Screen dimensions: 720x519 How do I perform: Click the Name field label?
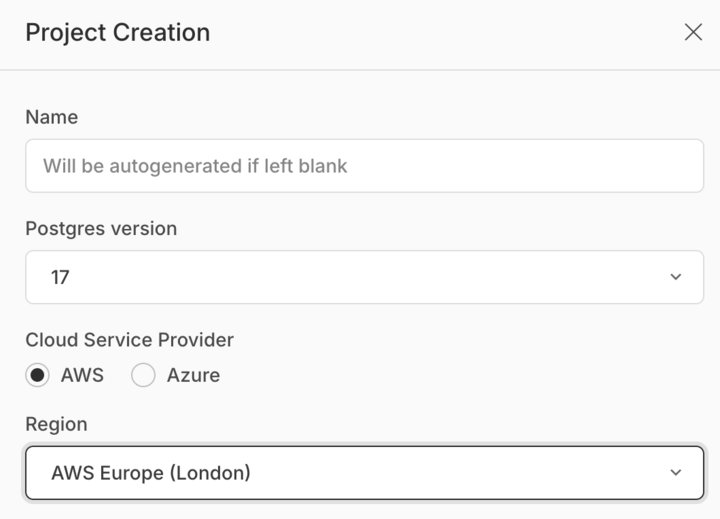click(x=51, y=117)
